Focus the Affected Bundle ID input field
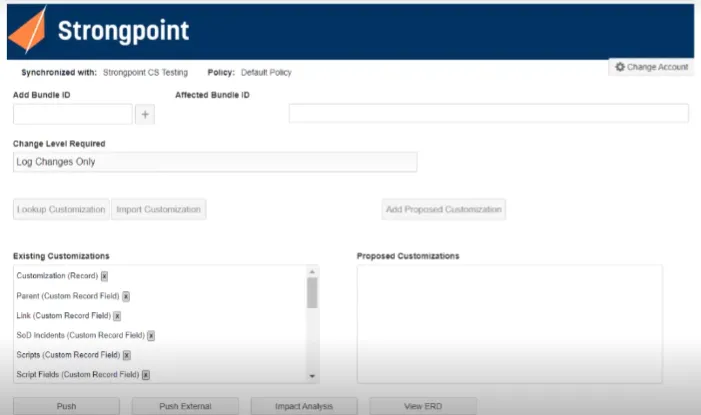The height and width of the screenshot is (415, 701). tap(489, 114)
